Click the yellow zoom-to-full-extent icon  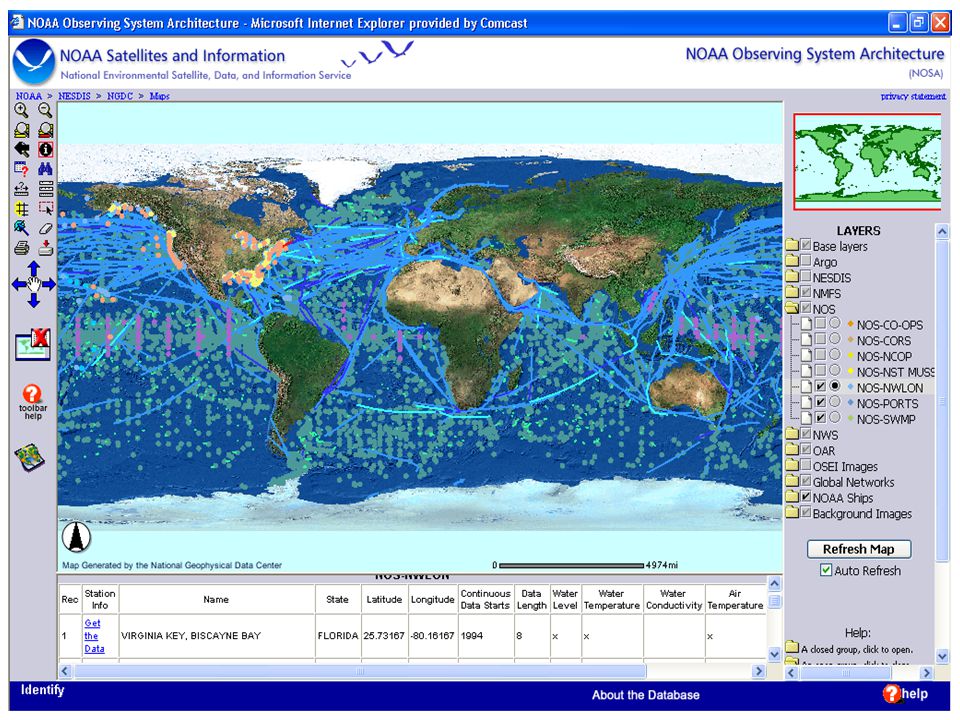pyautogui.click(x=21, y=130)
